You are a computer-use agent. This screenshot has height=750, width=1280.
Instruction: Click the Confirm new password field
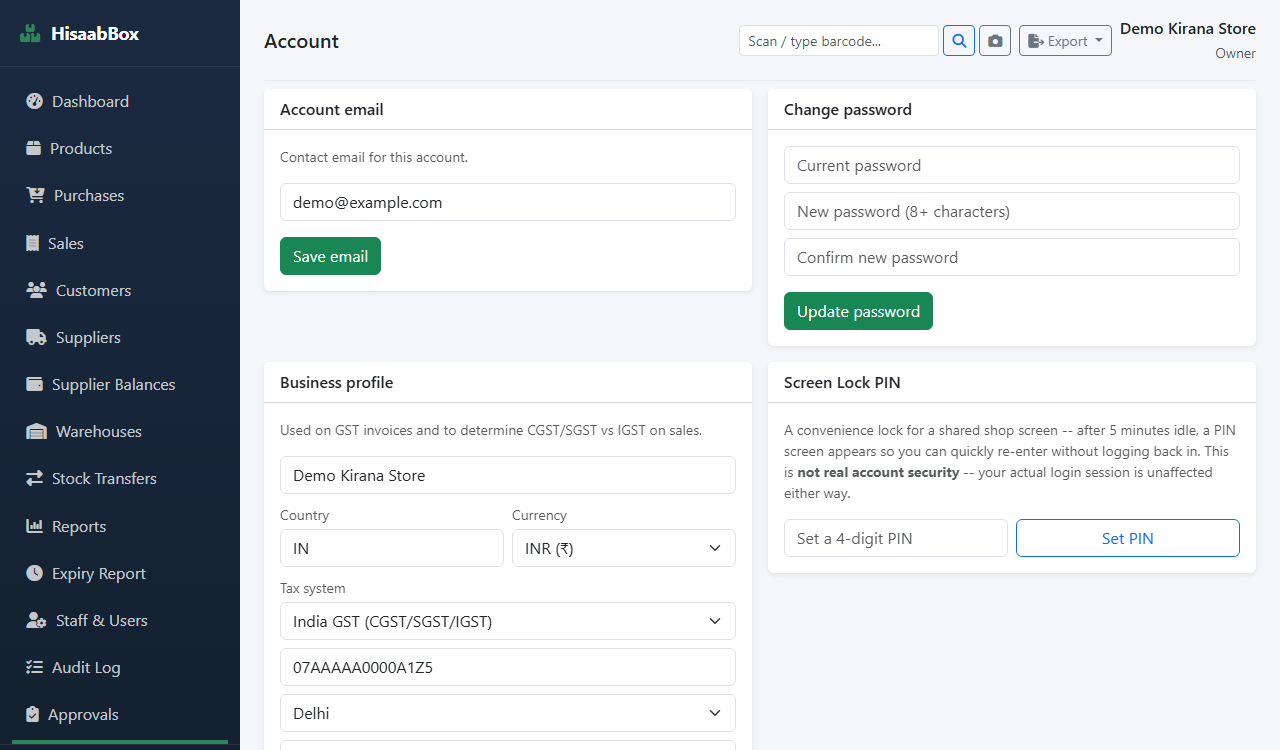click(x=1012, y=257)
